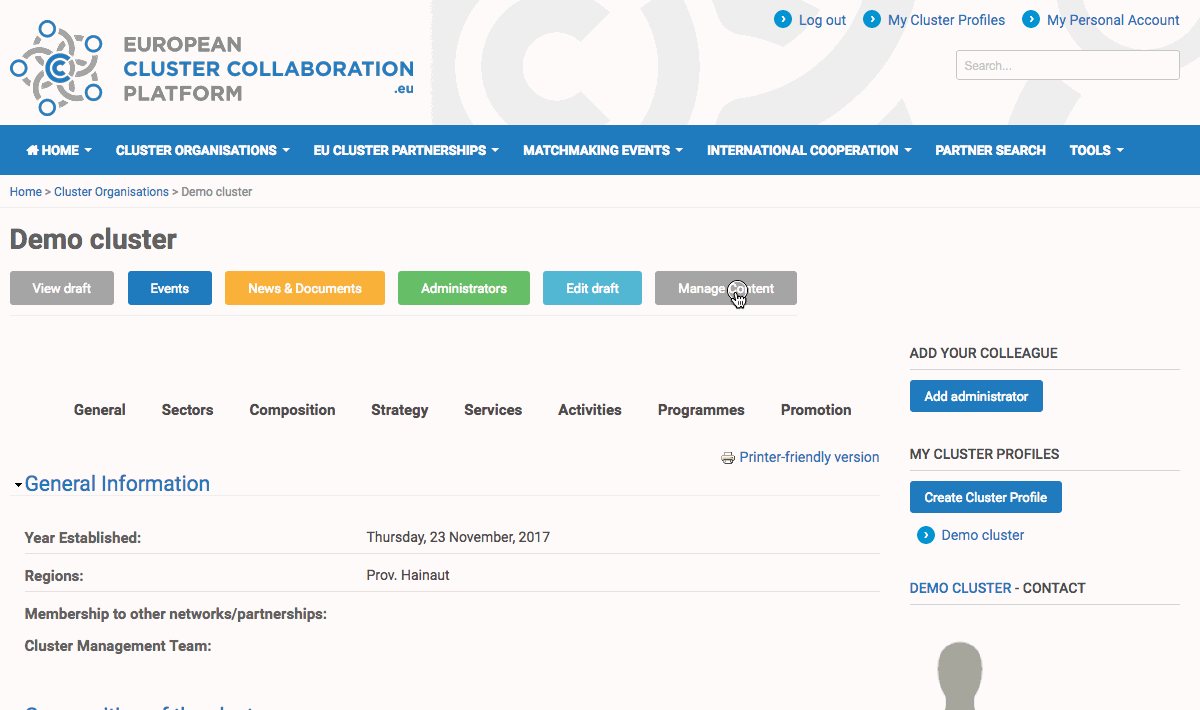Click the contact avatar silhouette
The height and width of the screenshot is (710, 1200).
960,675
